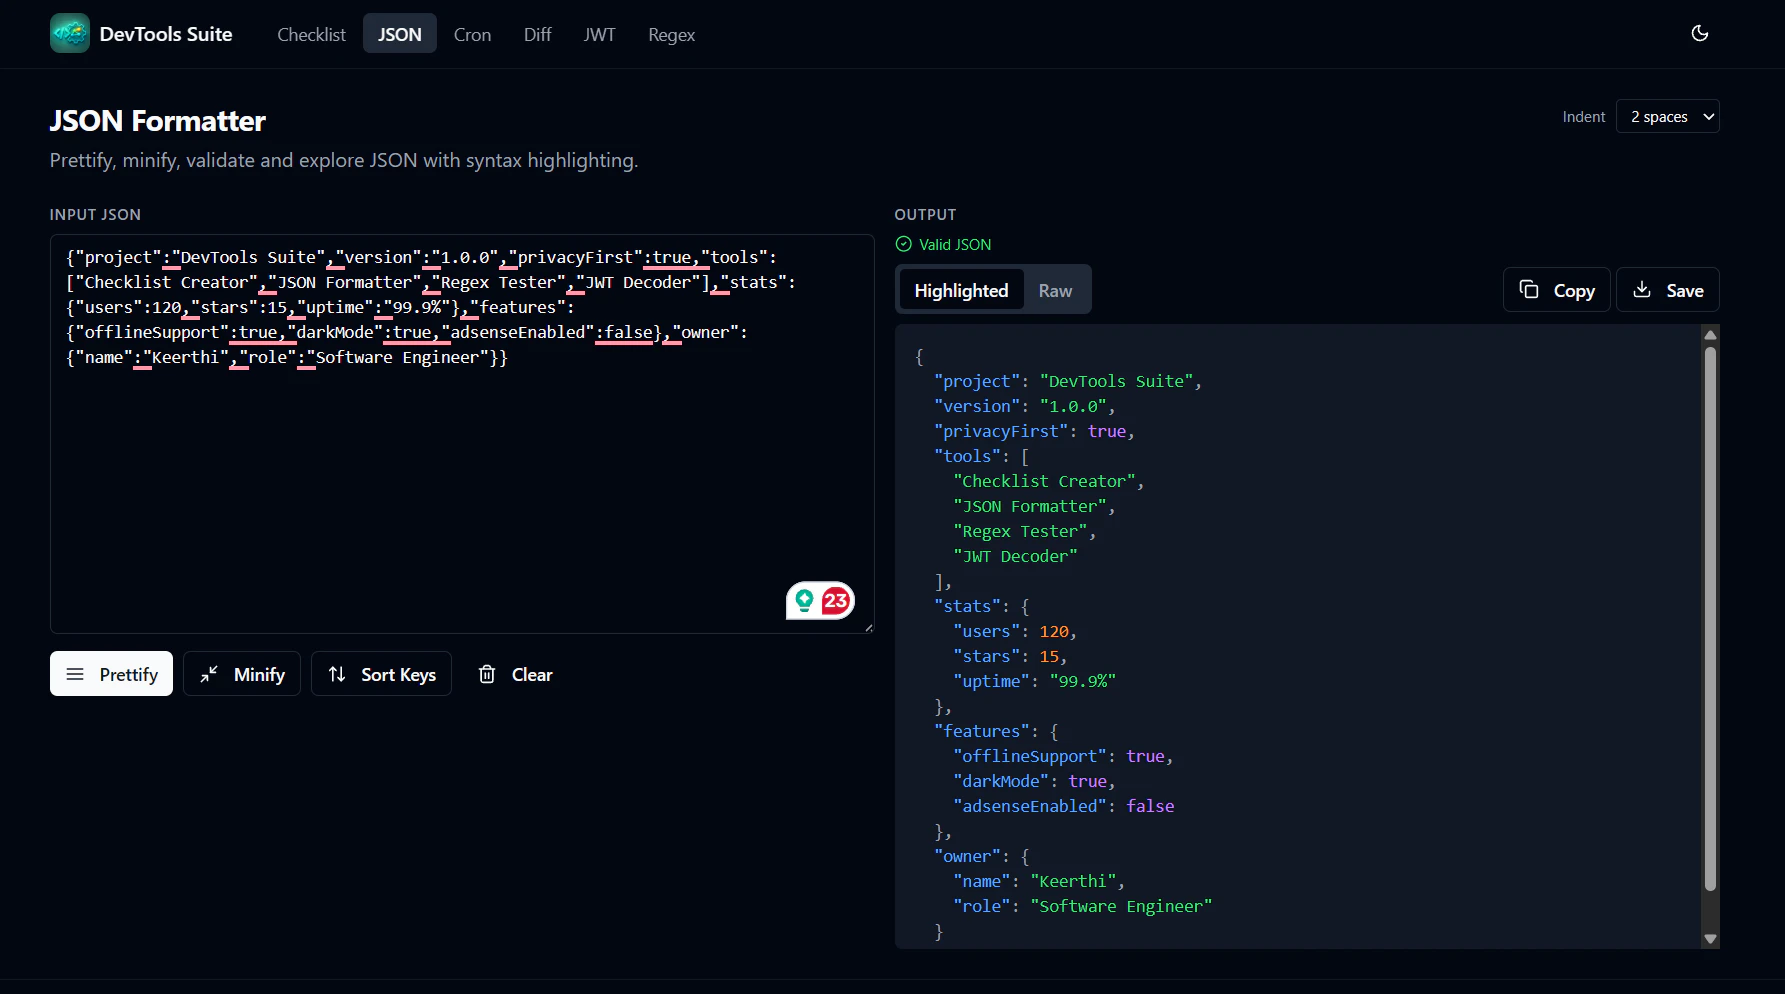Select the JSON nav tab
Image resolution: width=1785 pixels, height=994 pixels.
coord(400,34)
